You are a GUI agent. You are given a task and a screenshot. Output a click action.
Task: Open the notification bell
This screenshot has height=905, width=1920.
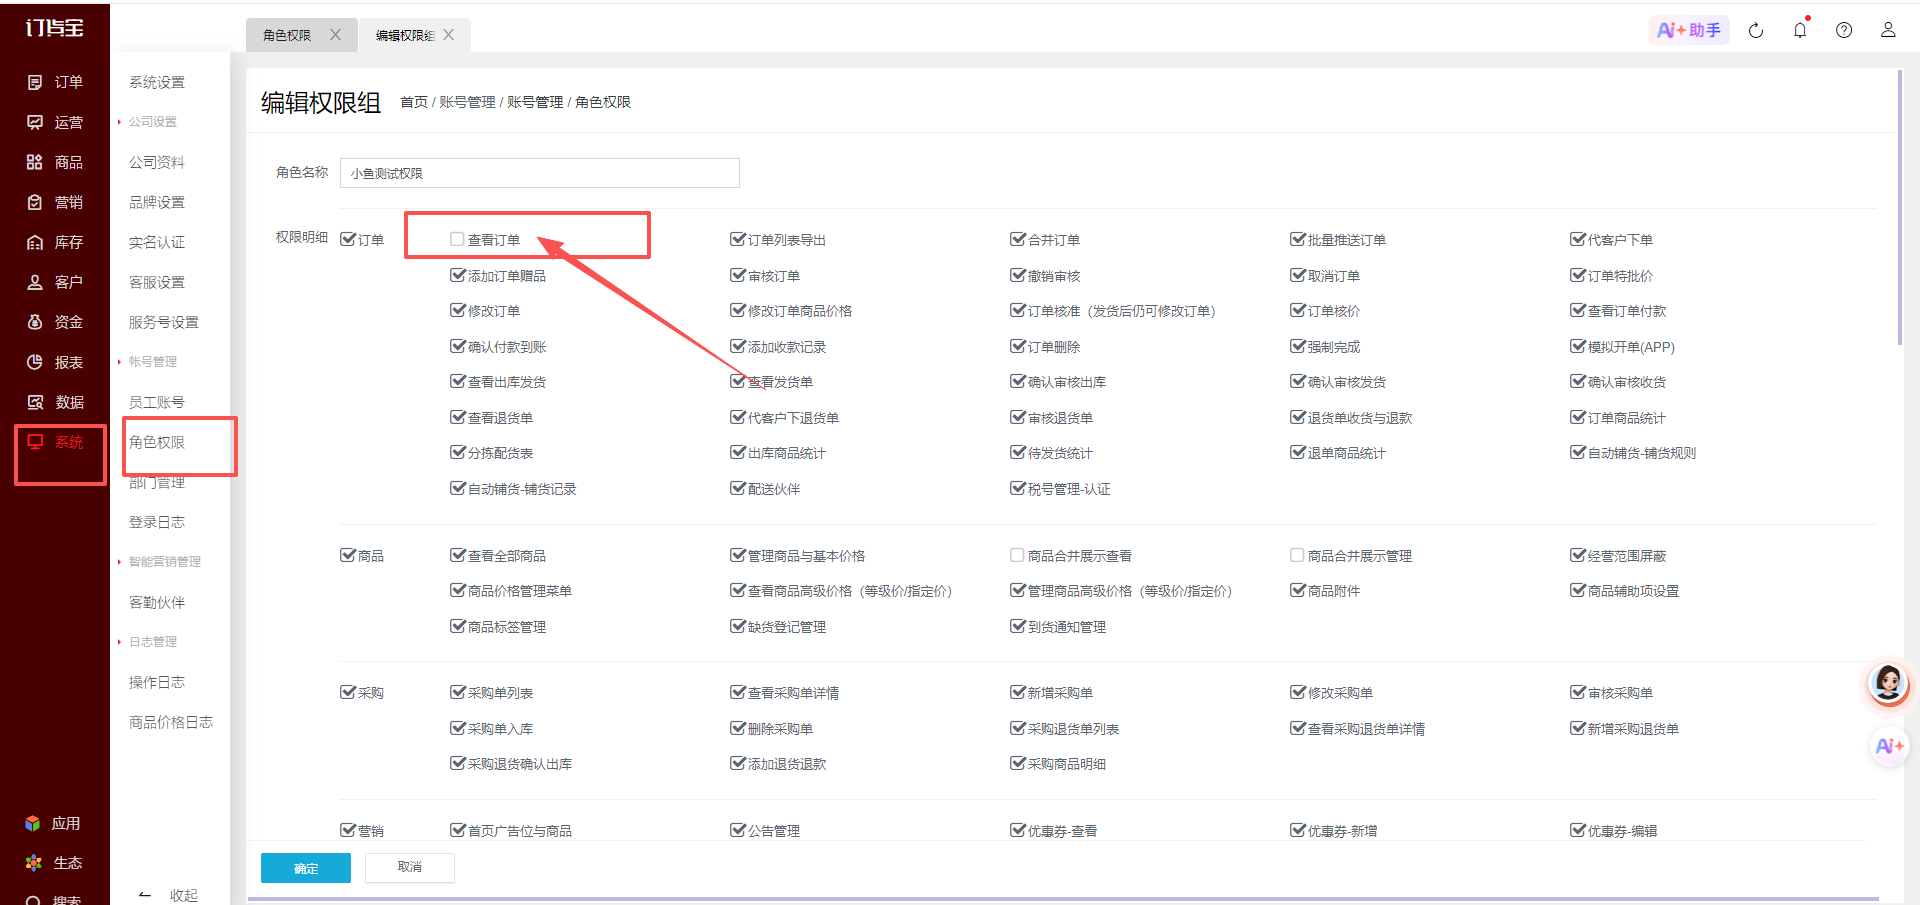pos(1800,30)
